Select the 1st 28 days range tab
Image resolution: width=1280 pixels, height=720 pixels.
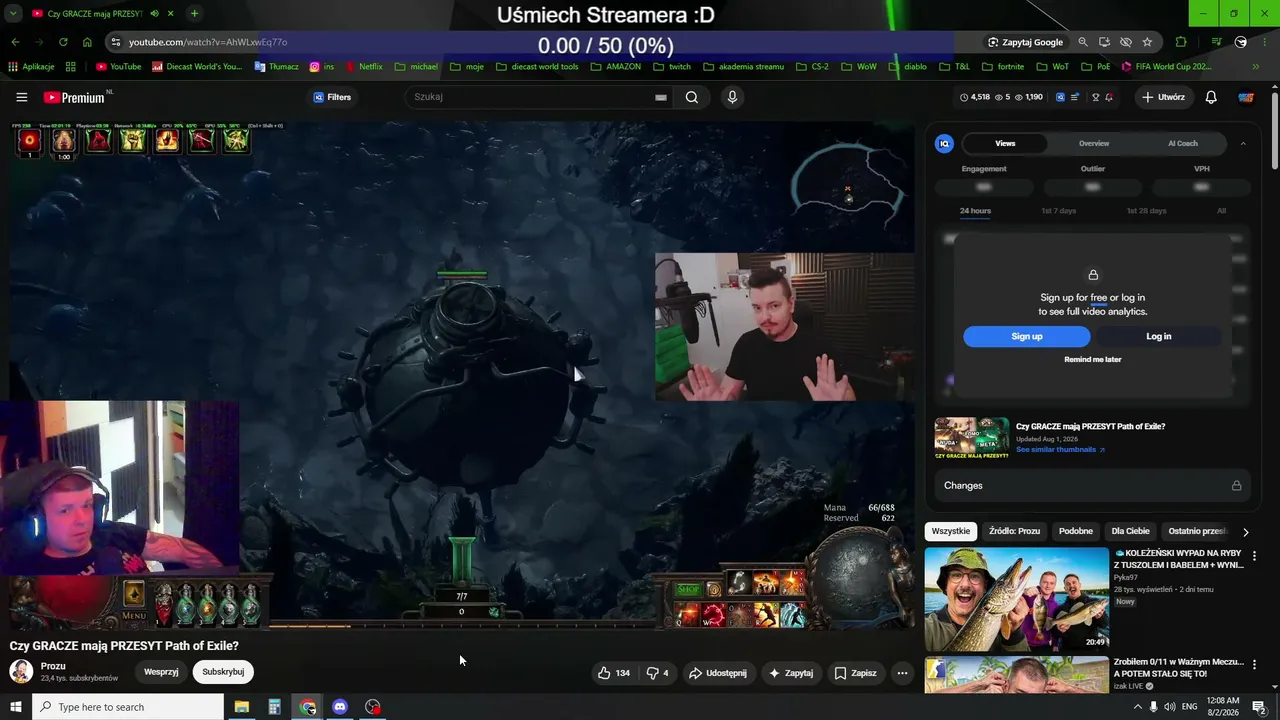coord(1146,211)
